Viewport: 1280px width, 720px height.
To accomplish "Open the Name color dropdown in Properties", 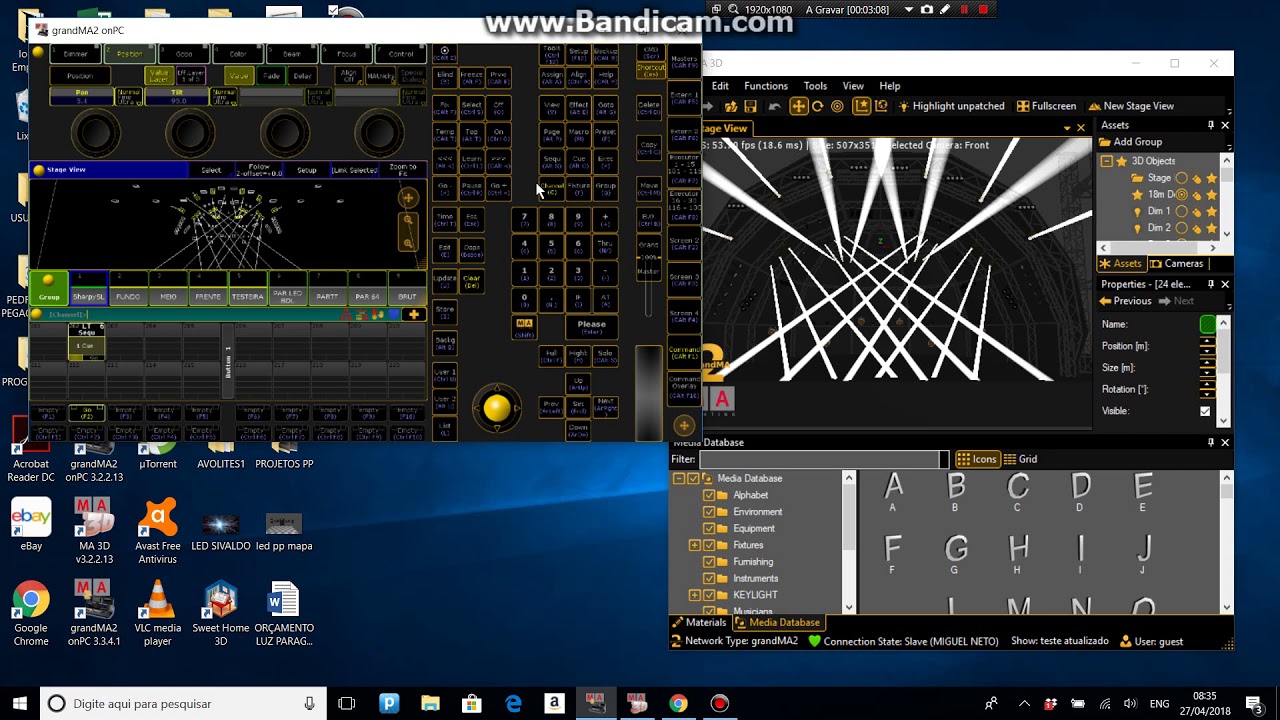I will click(1207, 324).
